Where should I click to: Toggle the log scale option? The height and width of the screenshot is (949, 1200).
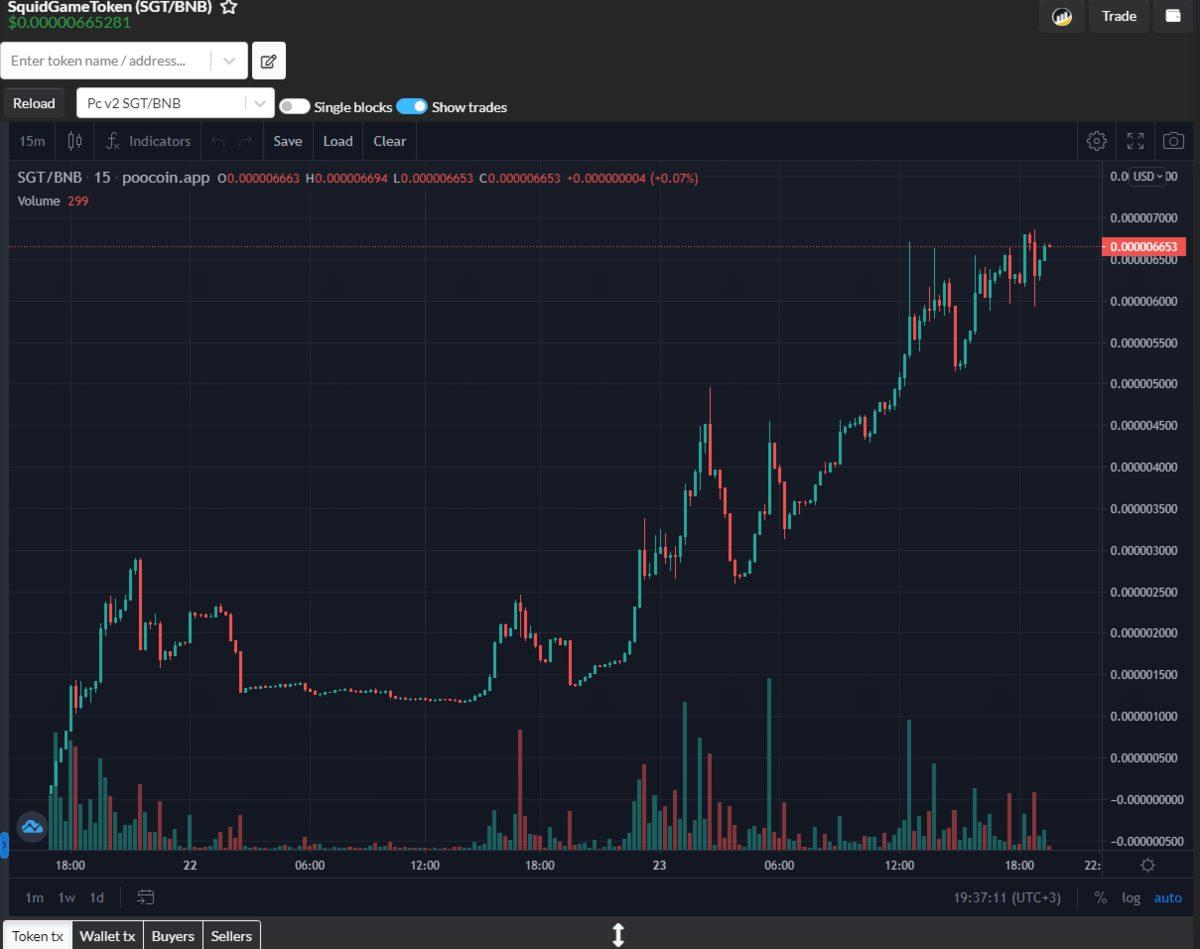click(x=1130, y=897)
